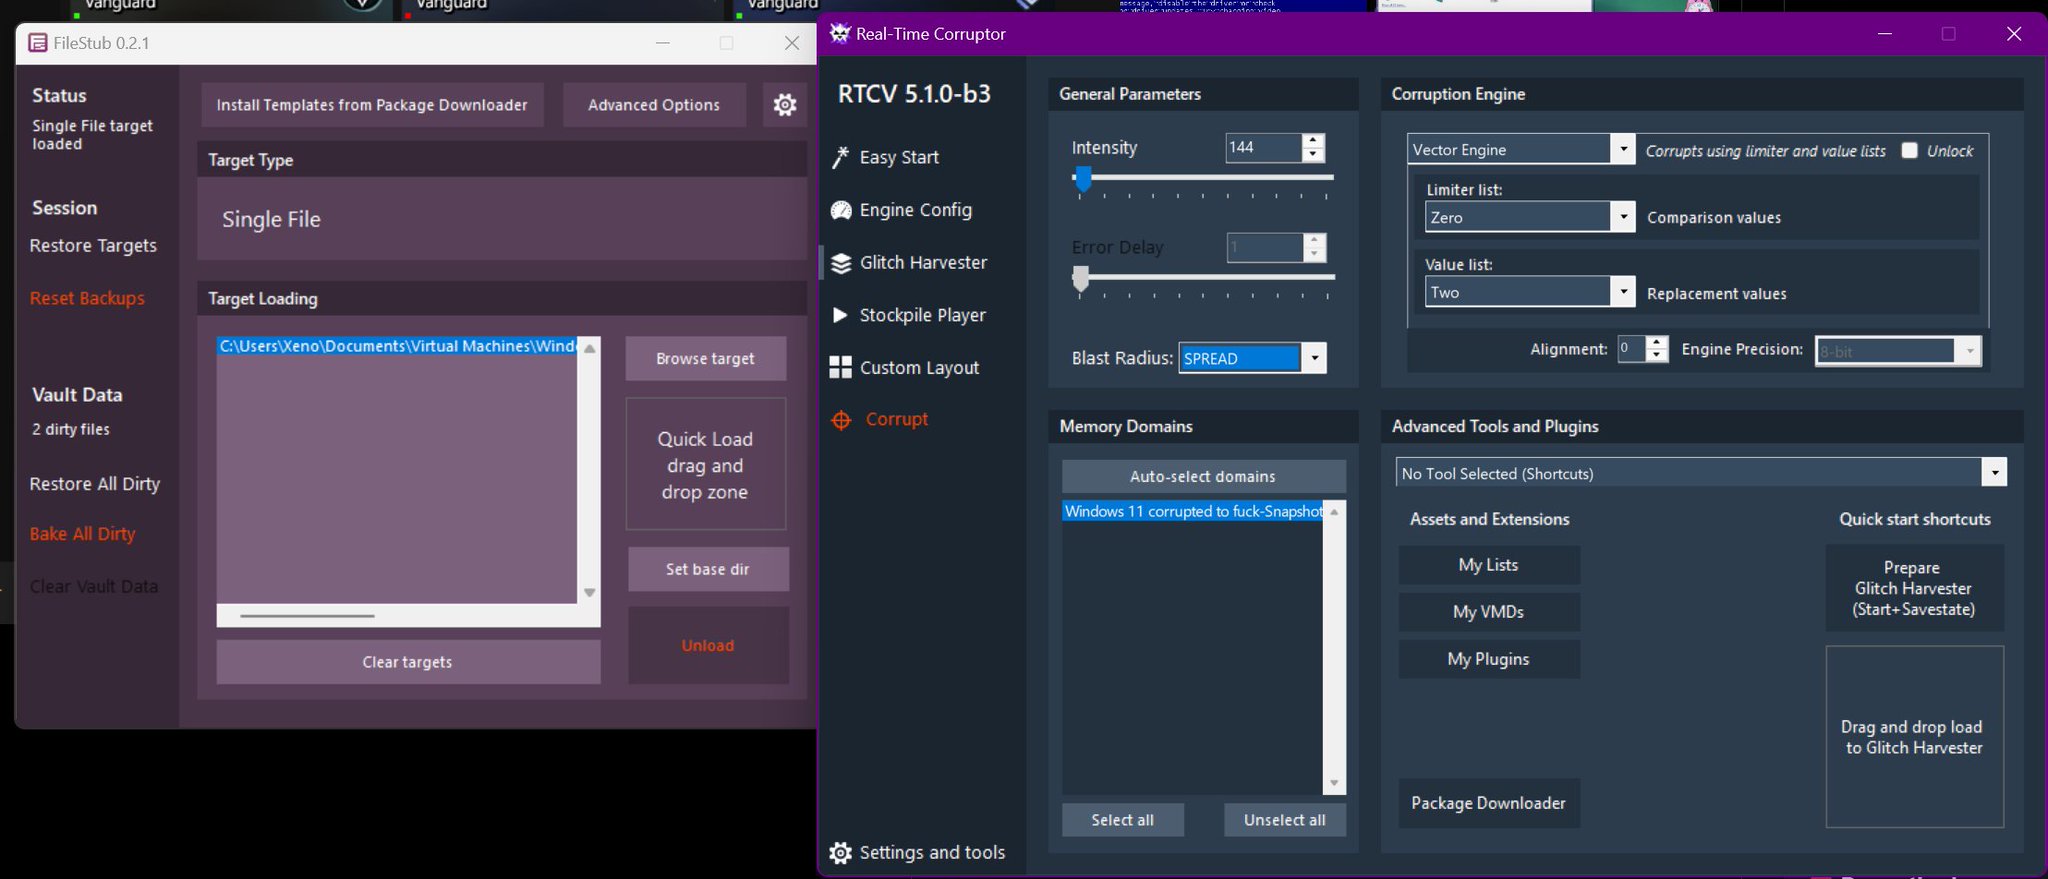Click the Easy Start wand icon
The image size is (2048, 879).
[x=841, y=157]
